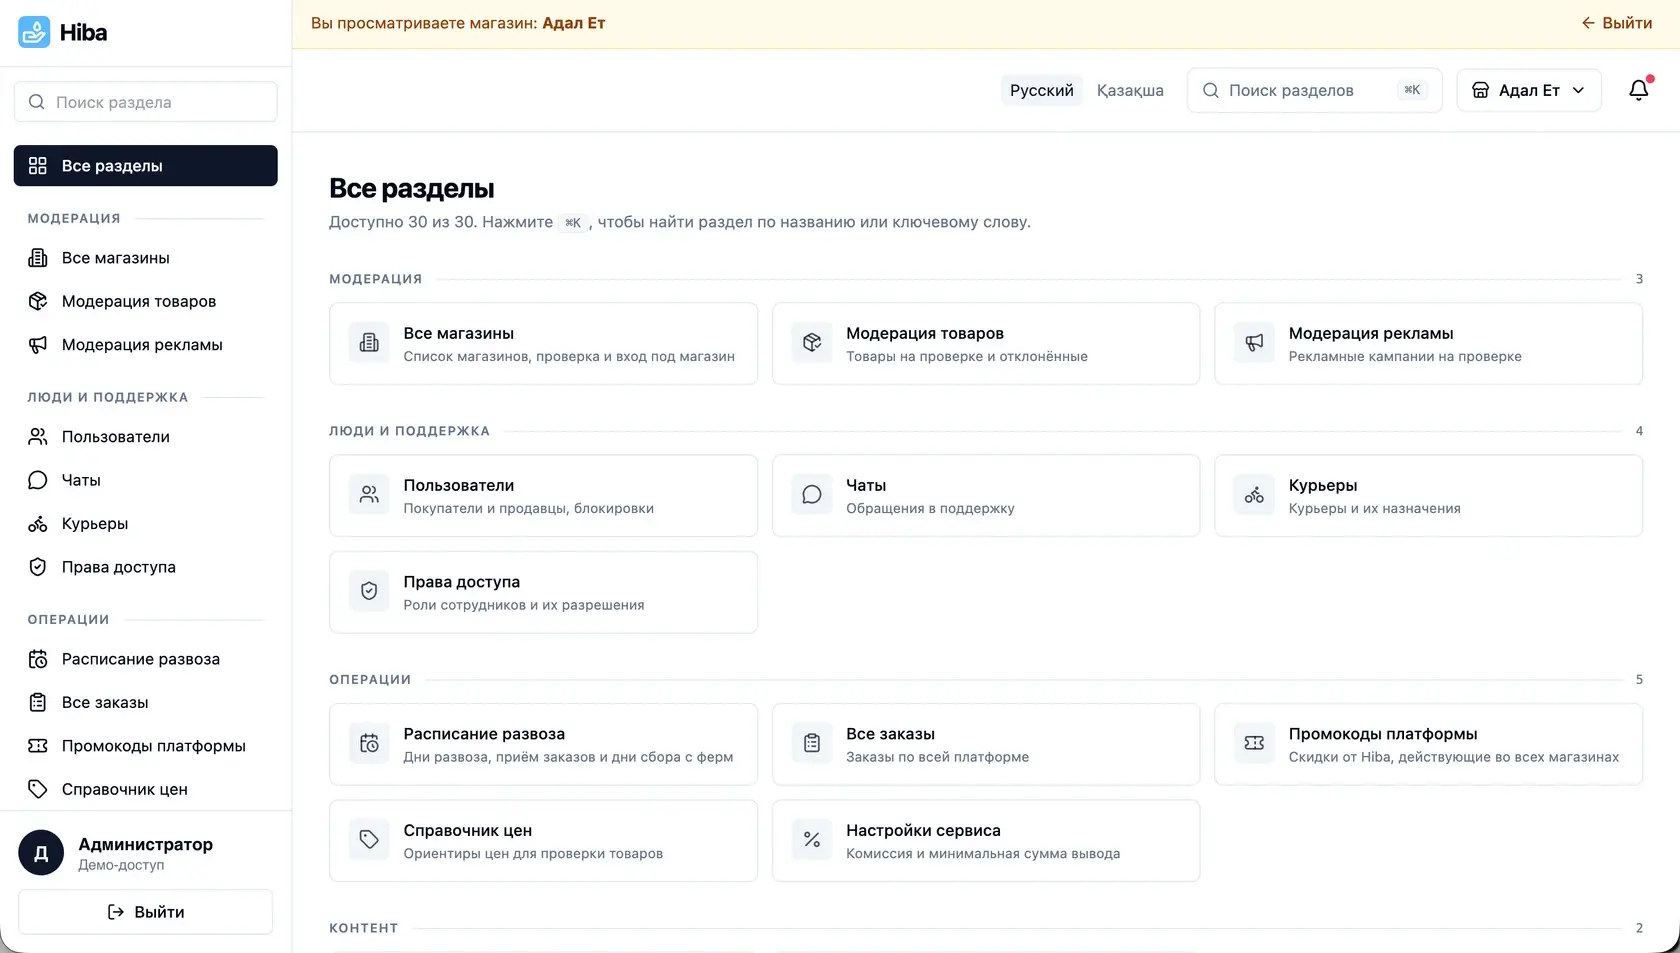This screenshot has width=1680, height=953.
Task: Click the Чаты sidebar bubble icon
Action: [38, 480]
